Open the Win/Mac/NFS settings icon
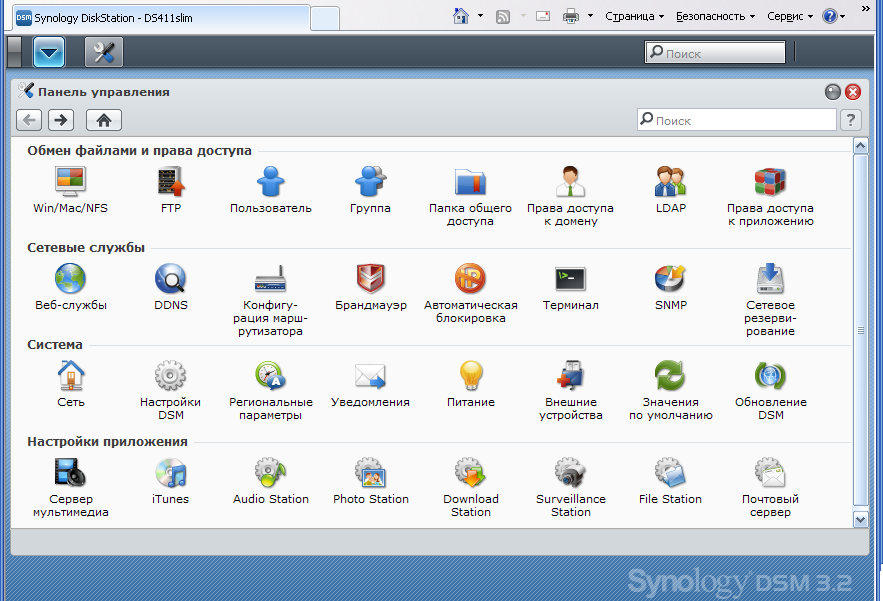Screen dimensions: 883x601 coord(70,181)
